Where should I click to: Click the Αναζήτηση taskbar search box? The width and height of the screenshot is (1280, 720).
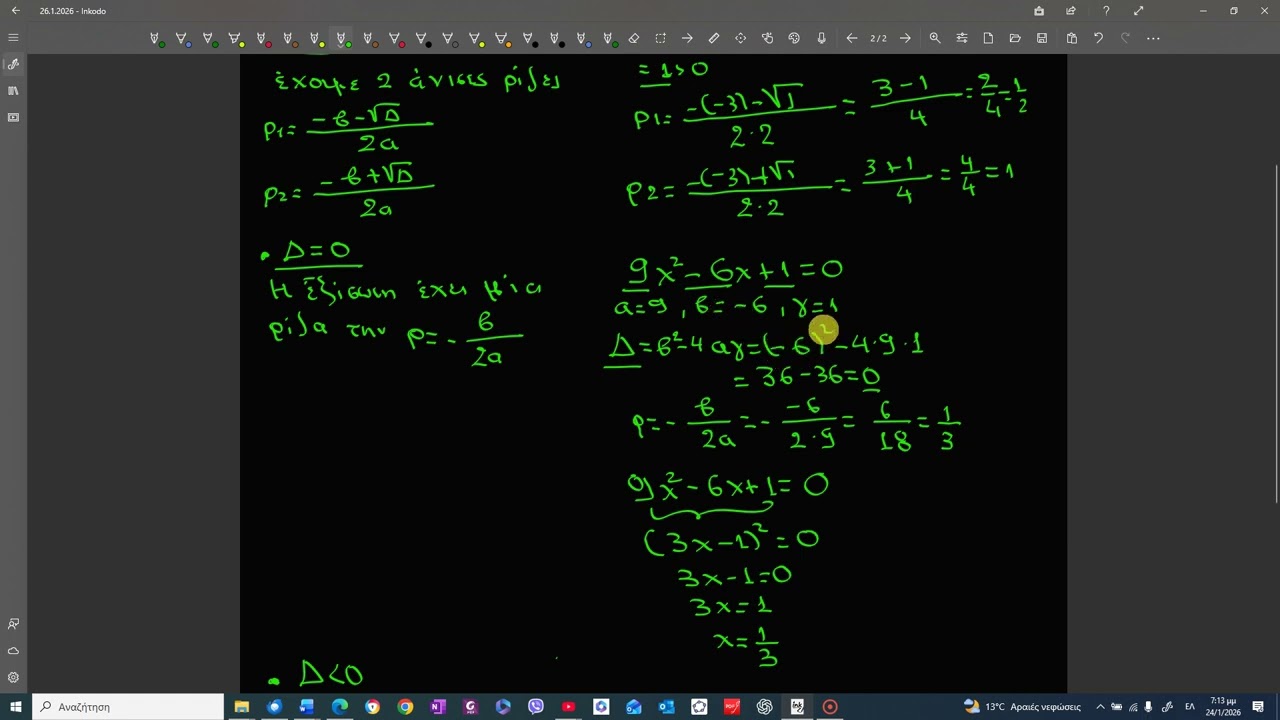(x=128, y=707)
